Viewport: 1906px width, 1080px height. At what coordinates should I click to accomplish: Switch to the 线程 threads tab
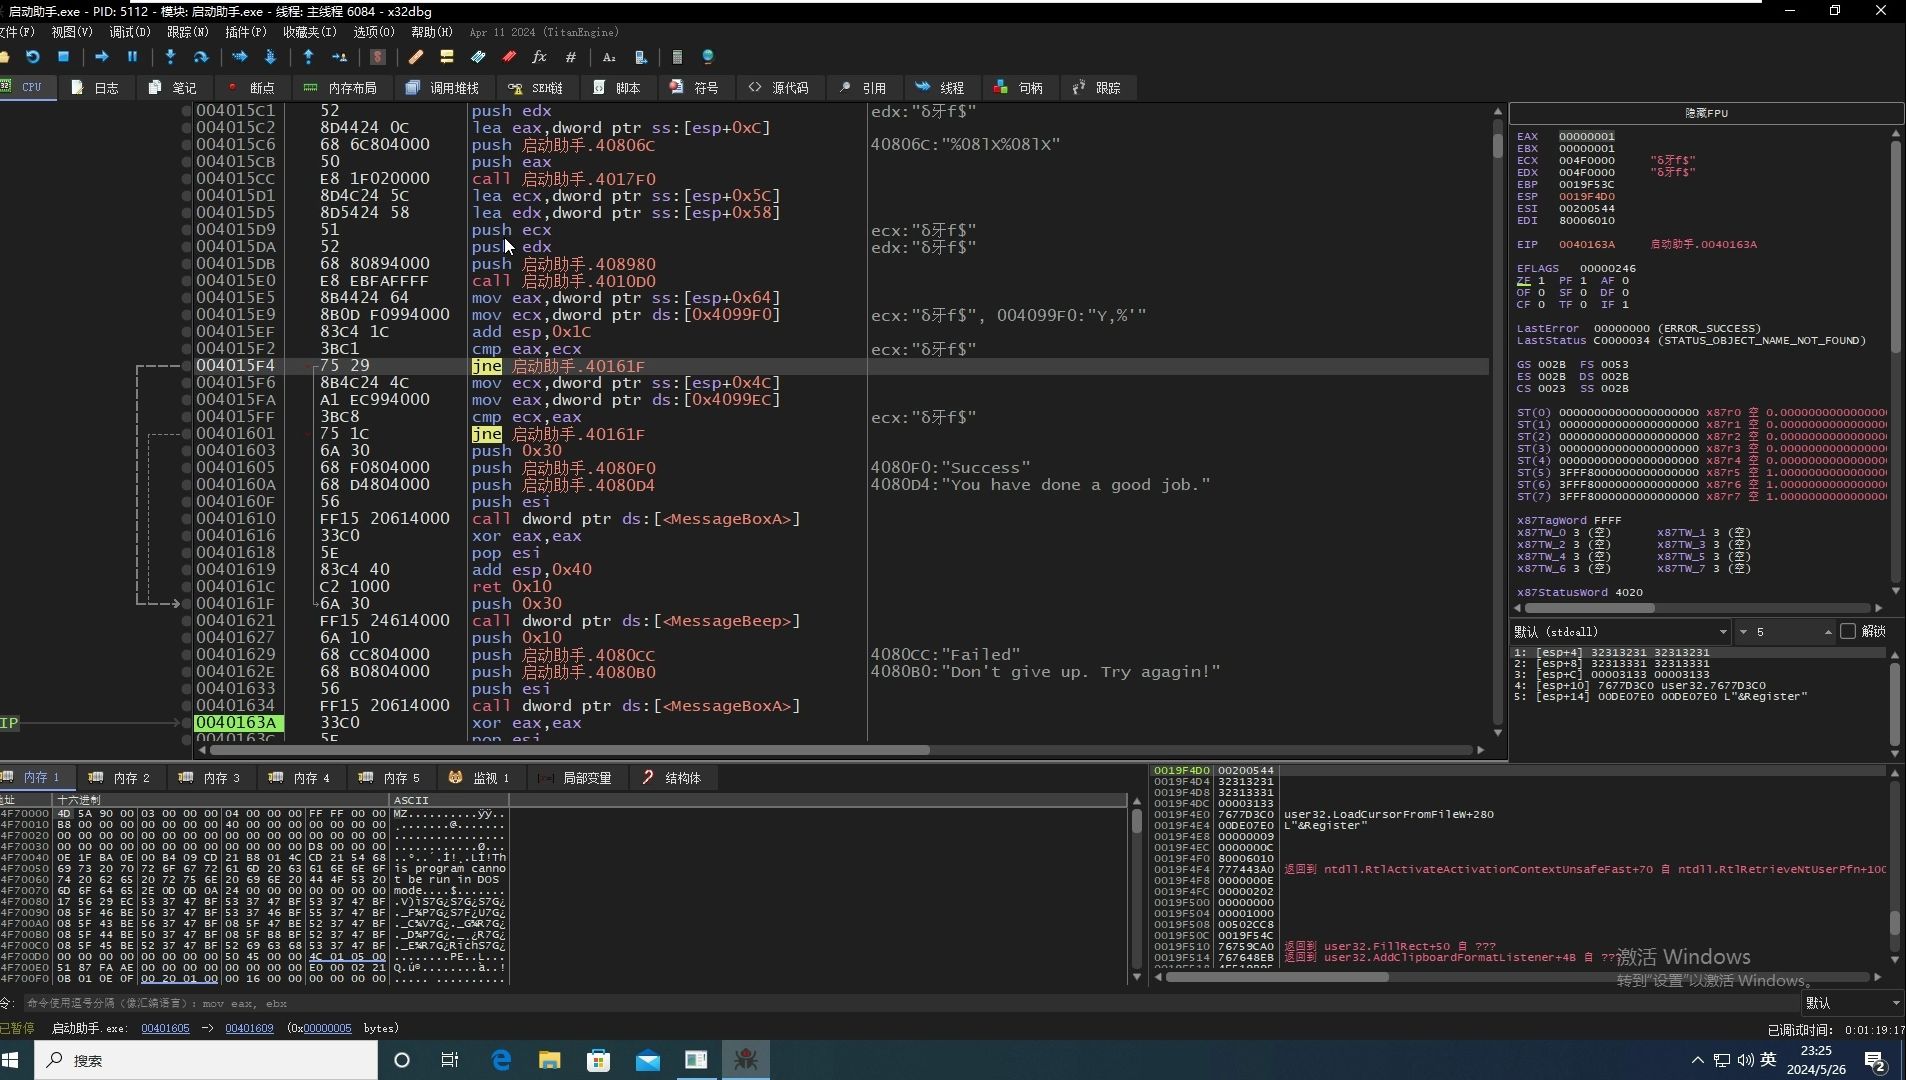click(940, 88)
